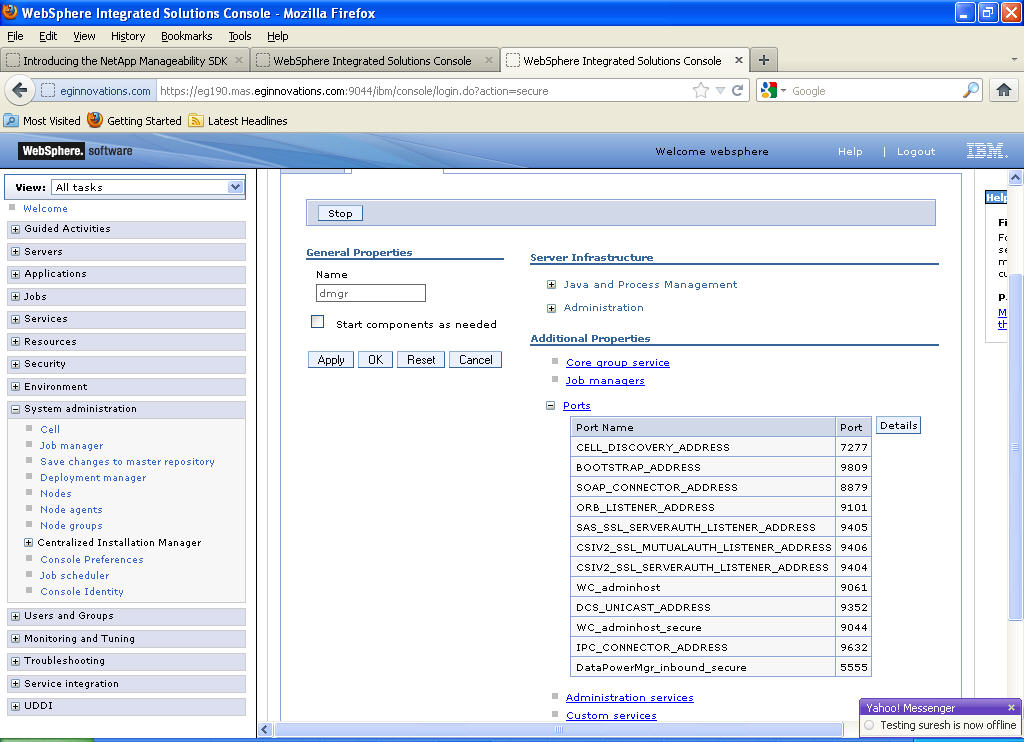Screen dimensions: 1024x742
Task: Expand Jobs section
Action: pos(16,297)
